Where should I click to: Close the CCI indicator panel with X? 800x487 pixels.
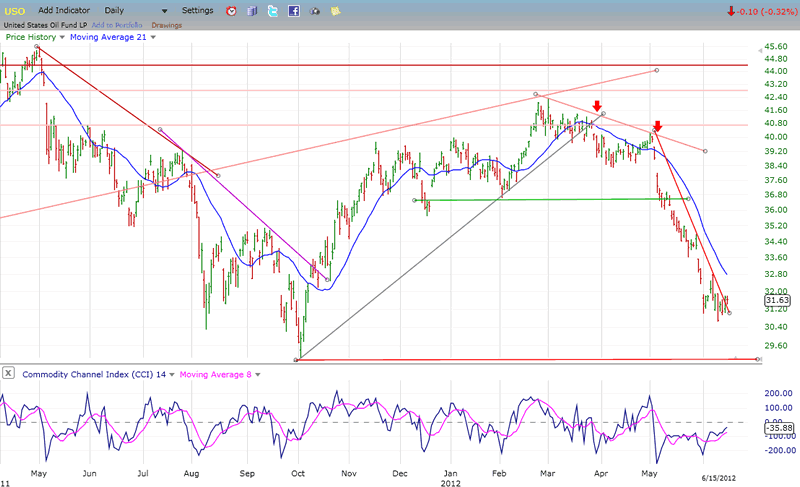click(9, 374)
